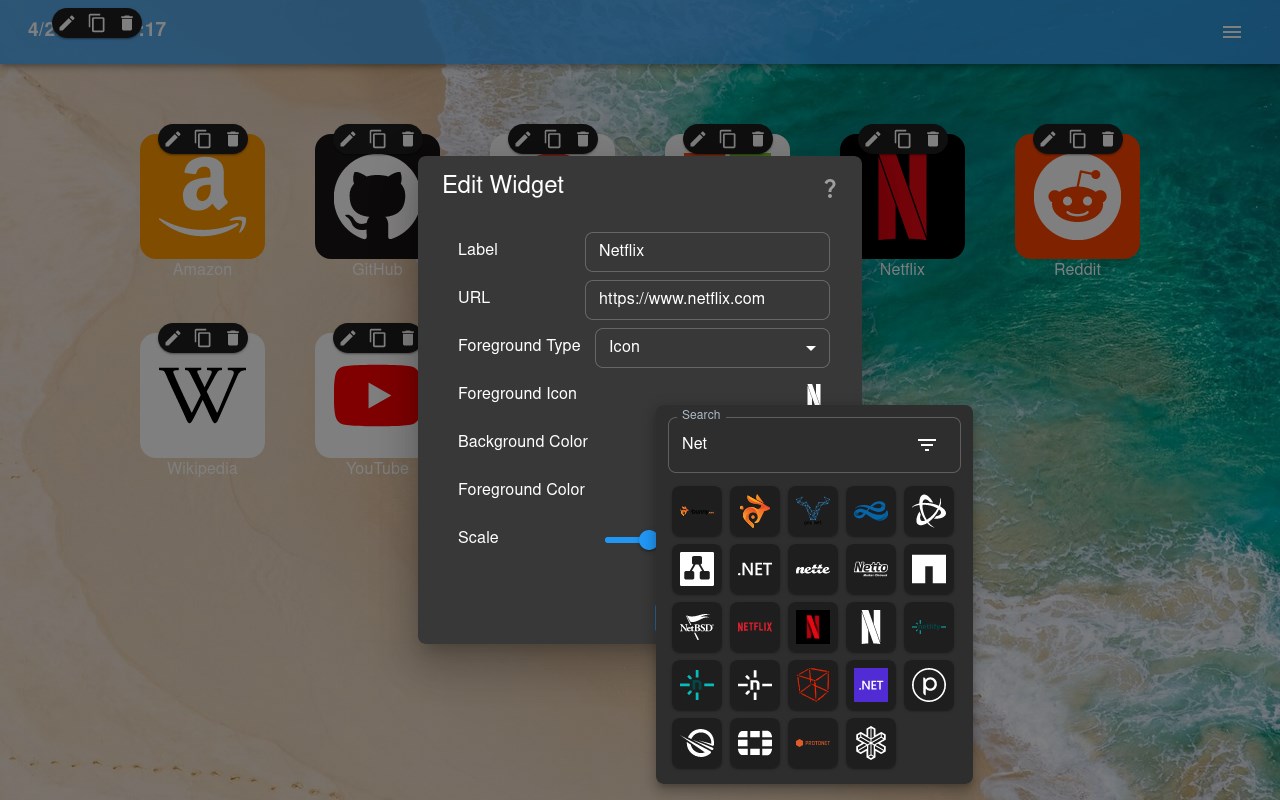This screenshot has width=1280, height=800.
Task: Click the current Foreground Icon preview
Action: [x=814, y=394]
